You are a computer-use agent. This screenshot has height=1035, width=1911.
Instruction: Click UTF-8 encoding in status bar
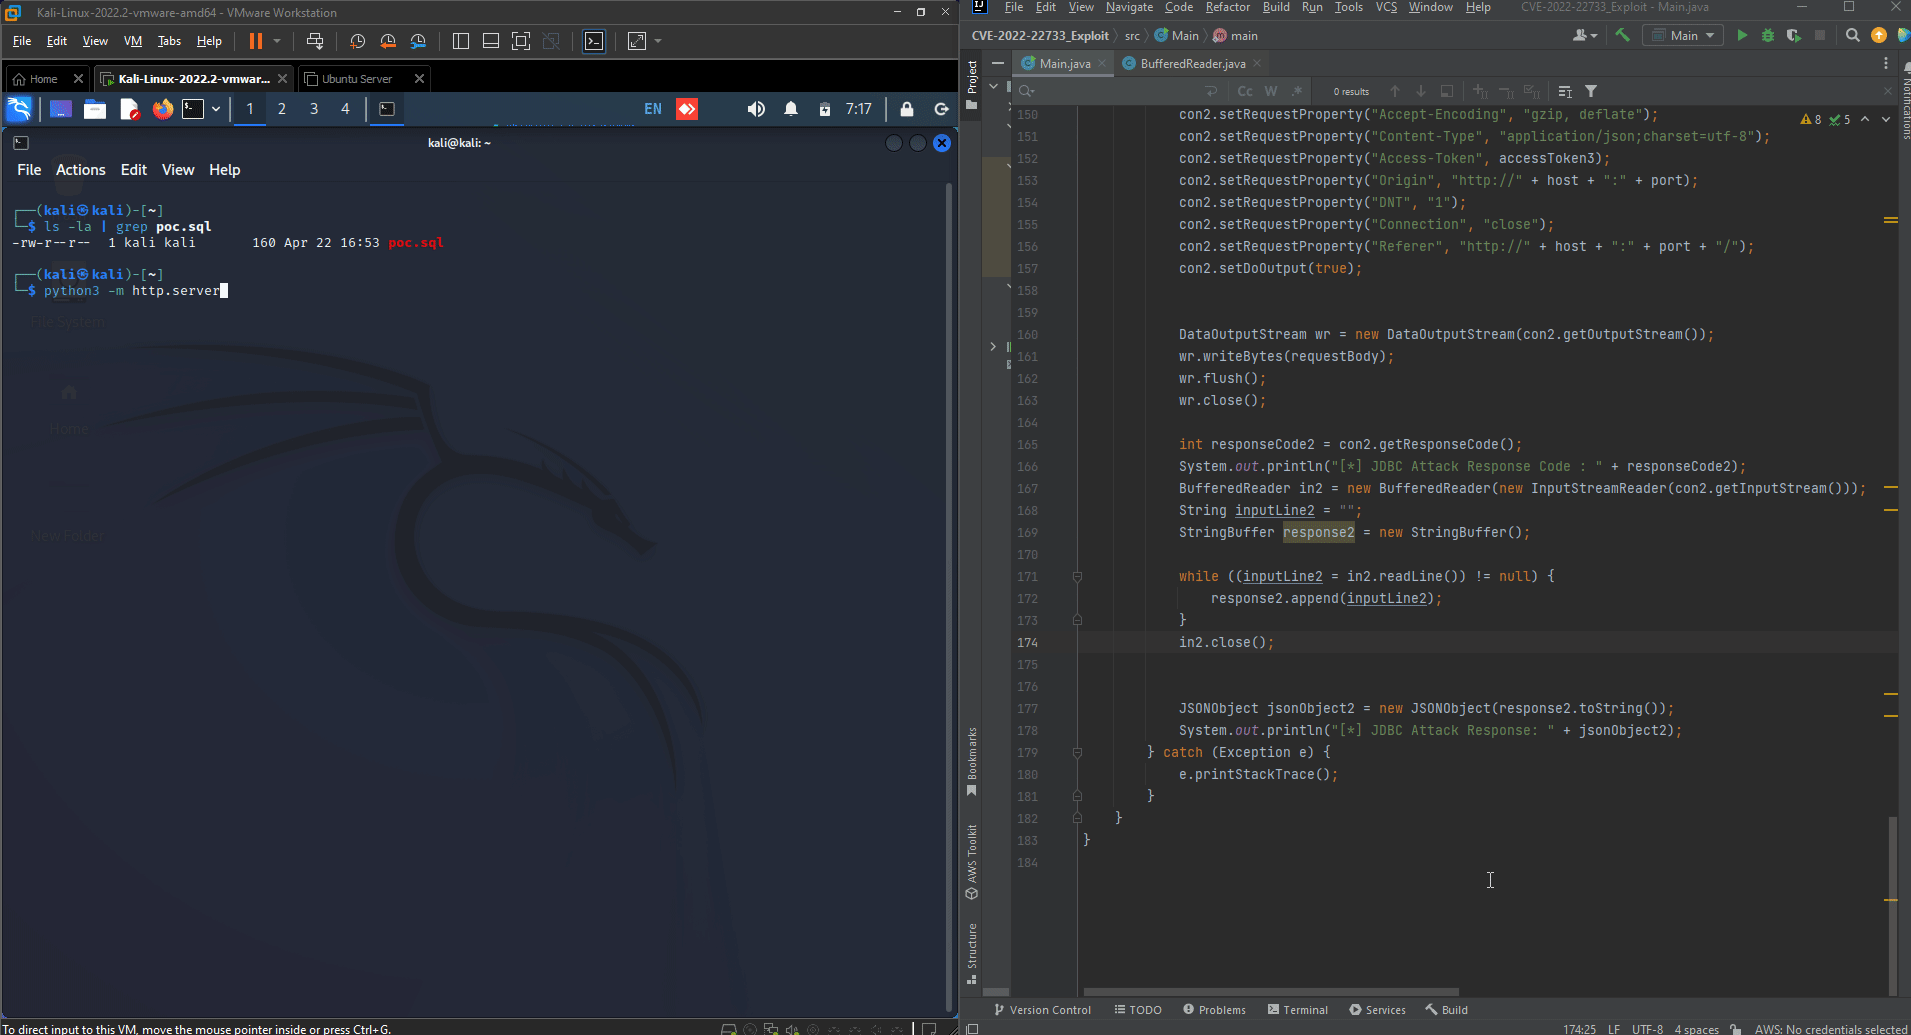coord(1647,1029)
